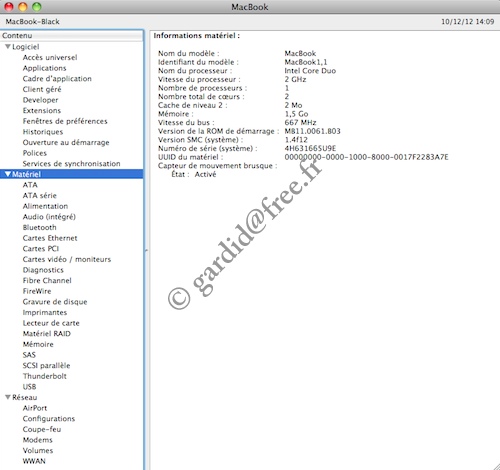Select Imprimantes in sidebar

(x=45, y=312)
